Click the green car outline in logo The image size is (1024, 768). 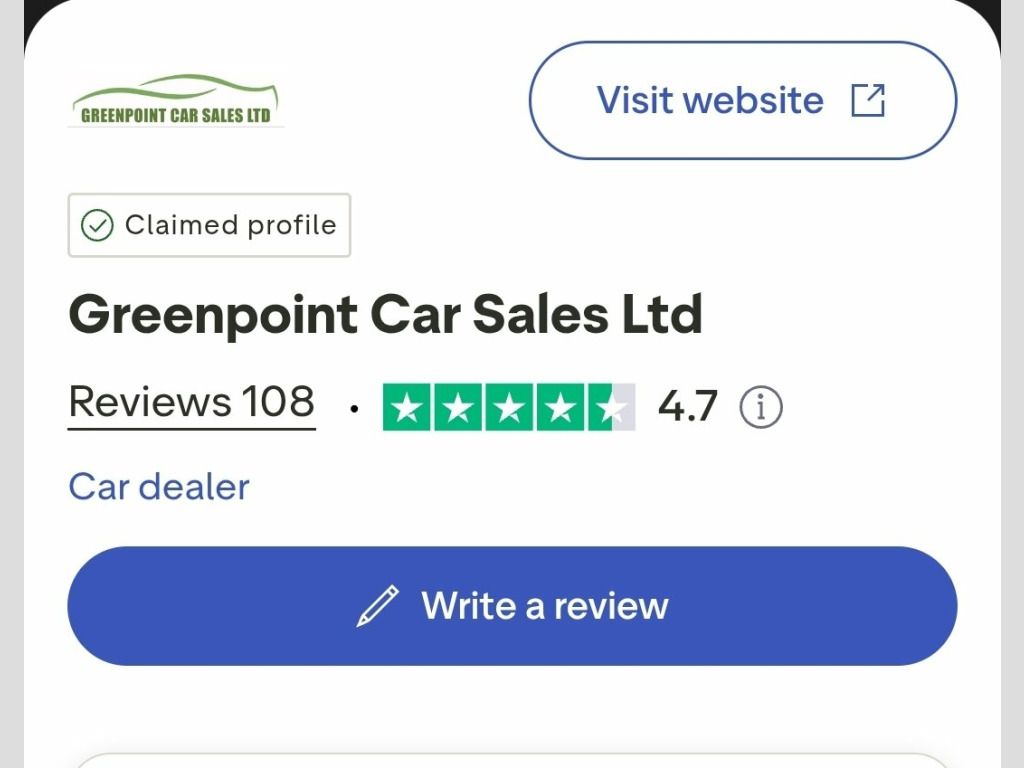click(x=176, y=90)
